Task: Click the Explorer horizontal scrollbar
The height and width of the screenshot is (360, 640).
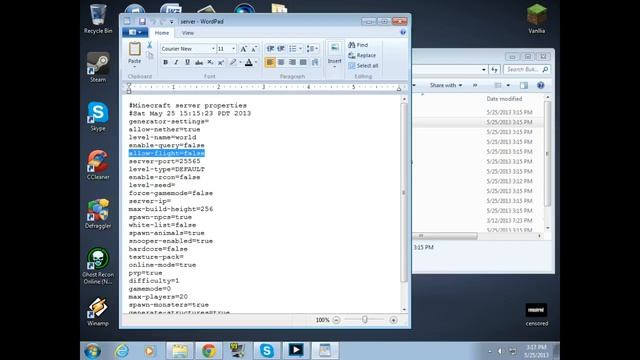Action: pyautogui.click(x=445, y=236)
